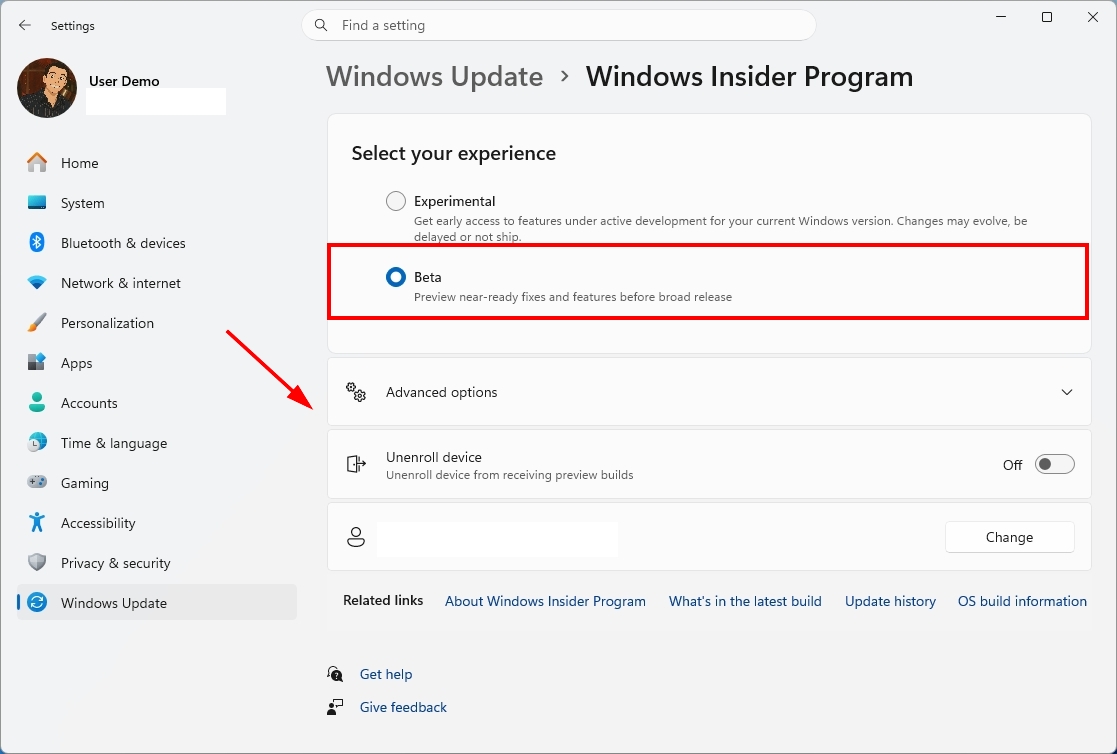Click the Experimental option description text

(720, 229)
